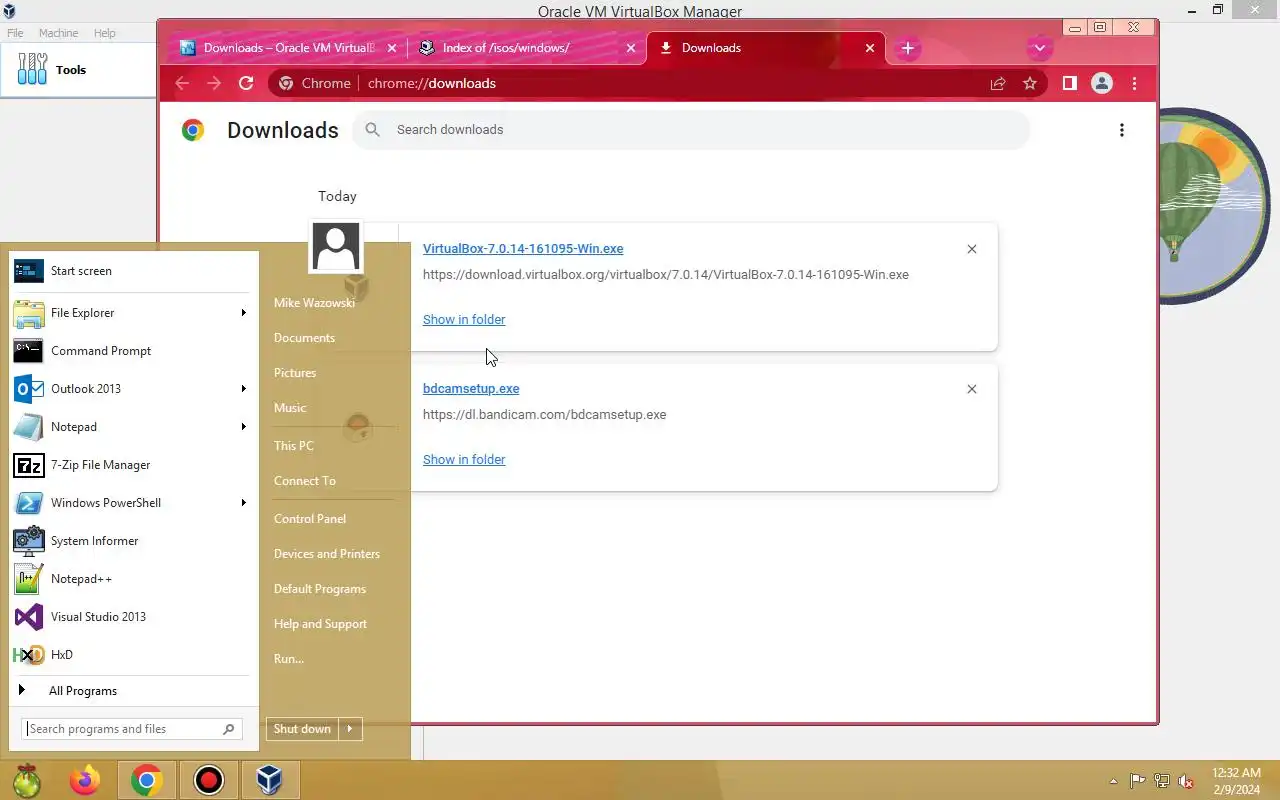Click the Shut down button
The height and width of the screenshot is (800, 1280).
pyautogui.click(x=302, y=729)
